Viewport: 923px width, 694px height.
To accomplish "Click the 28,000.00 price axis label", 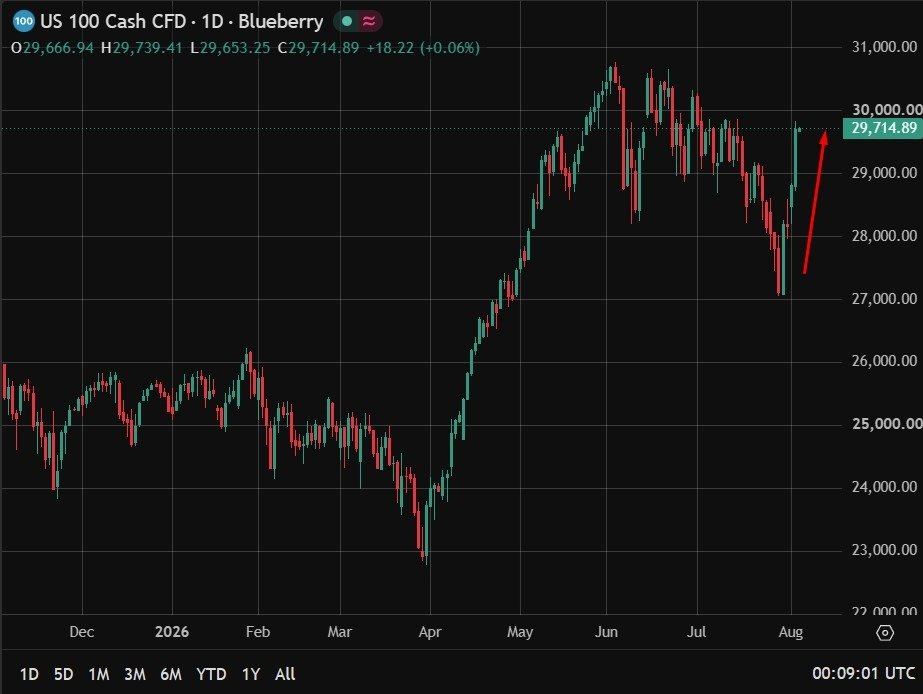I will 884,235.
